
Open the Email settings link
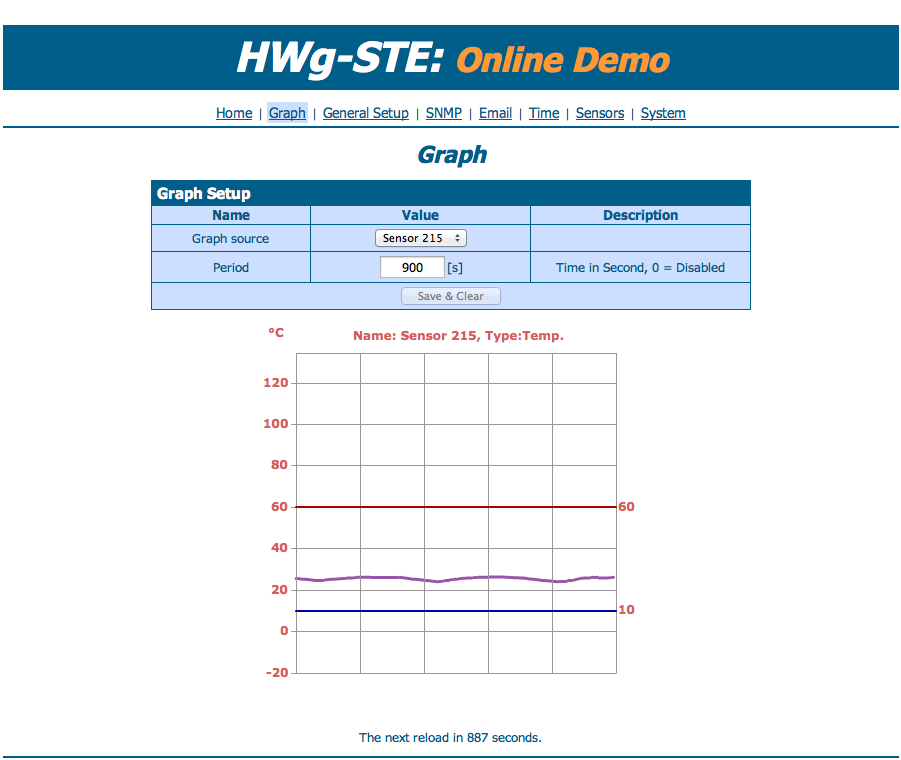click(x=495, y=113)
